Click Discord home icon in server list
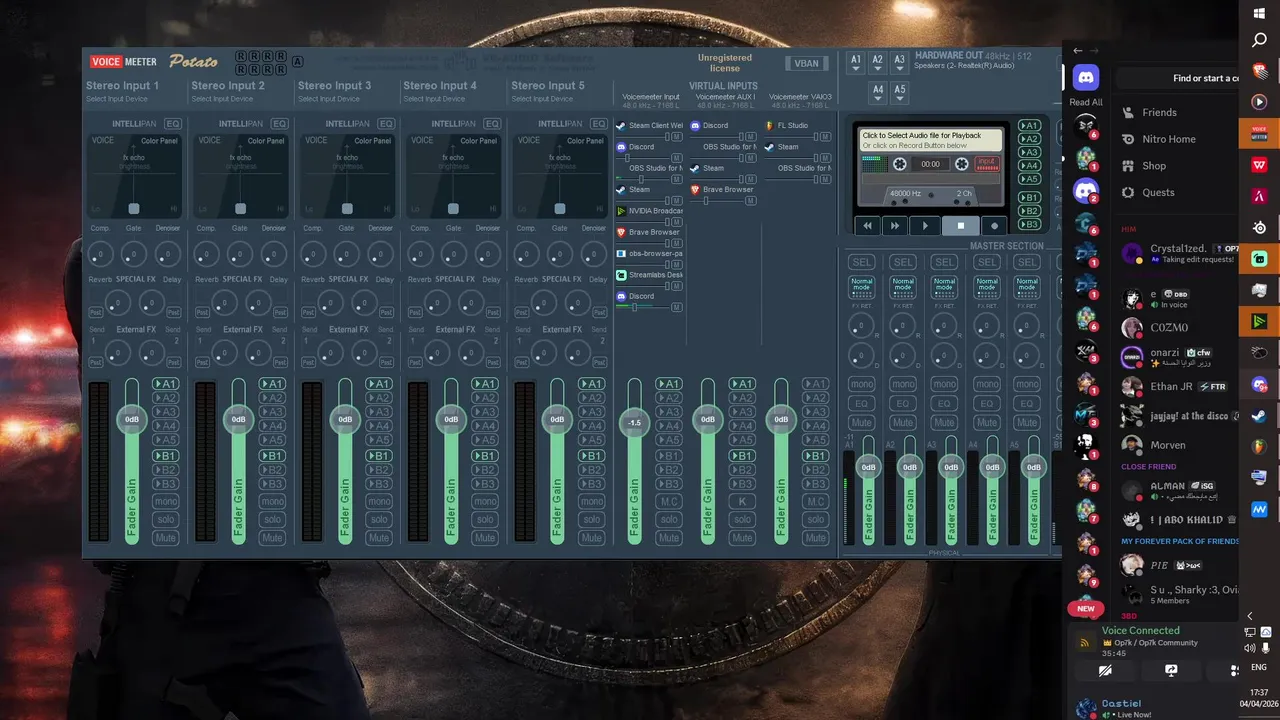 (x=1086, y=77)
